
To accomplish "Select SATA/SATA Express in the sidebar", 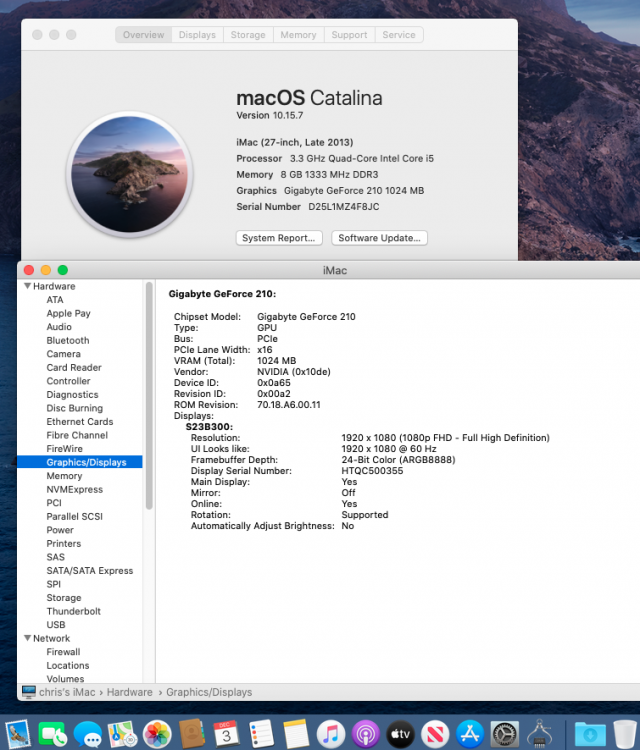I will [x=90, y=571].
